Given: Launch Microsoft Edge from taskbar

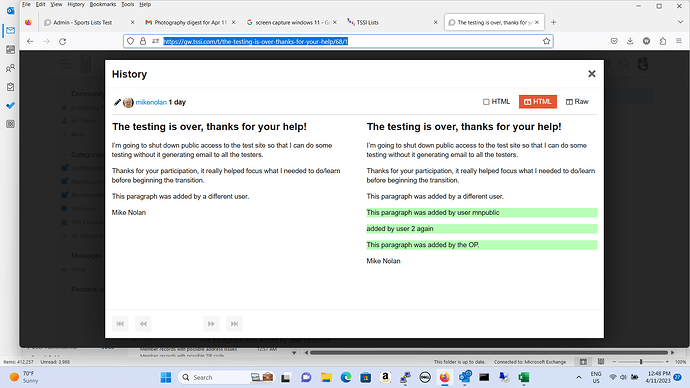Looking at the screenshot, I should (x=346, y=377).
